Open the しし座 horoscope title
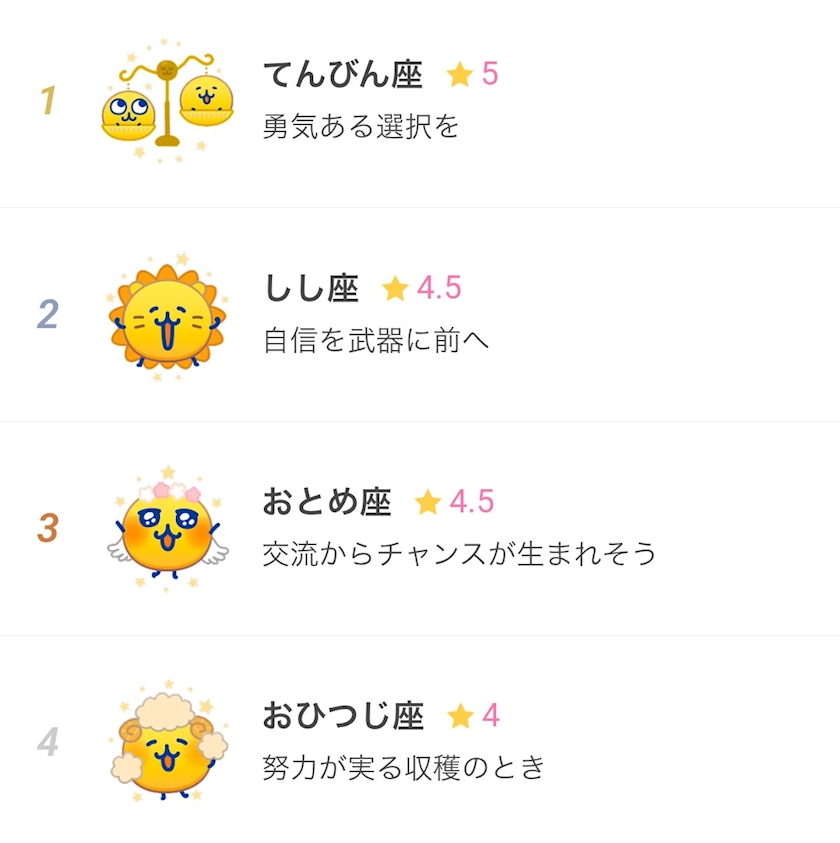This screenshot has width=840, height=843. click(311, 289)
